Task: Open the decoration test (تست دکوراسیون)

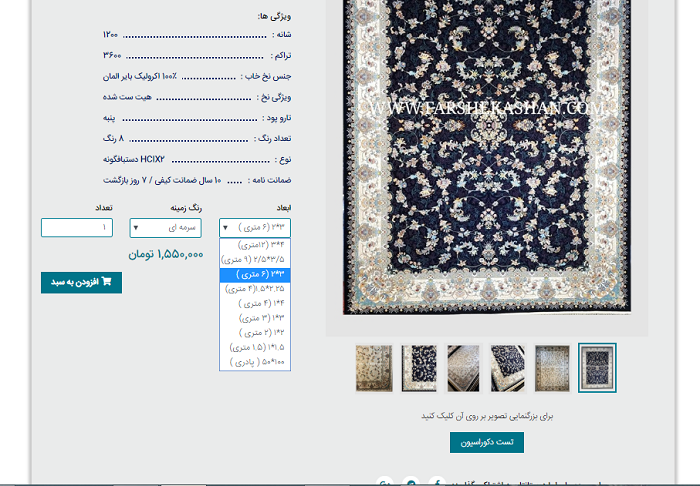Action: [x=487, y=442]
